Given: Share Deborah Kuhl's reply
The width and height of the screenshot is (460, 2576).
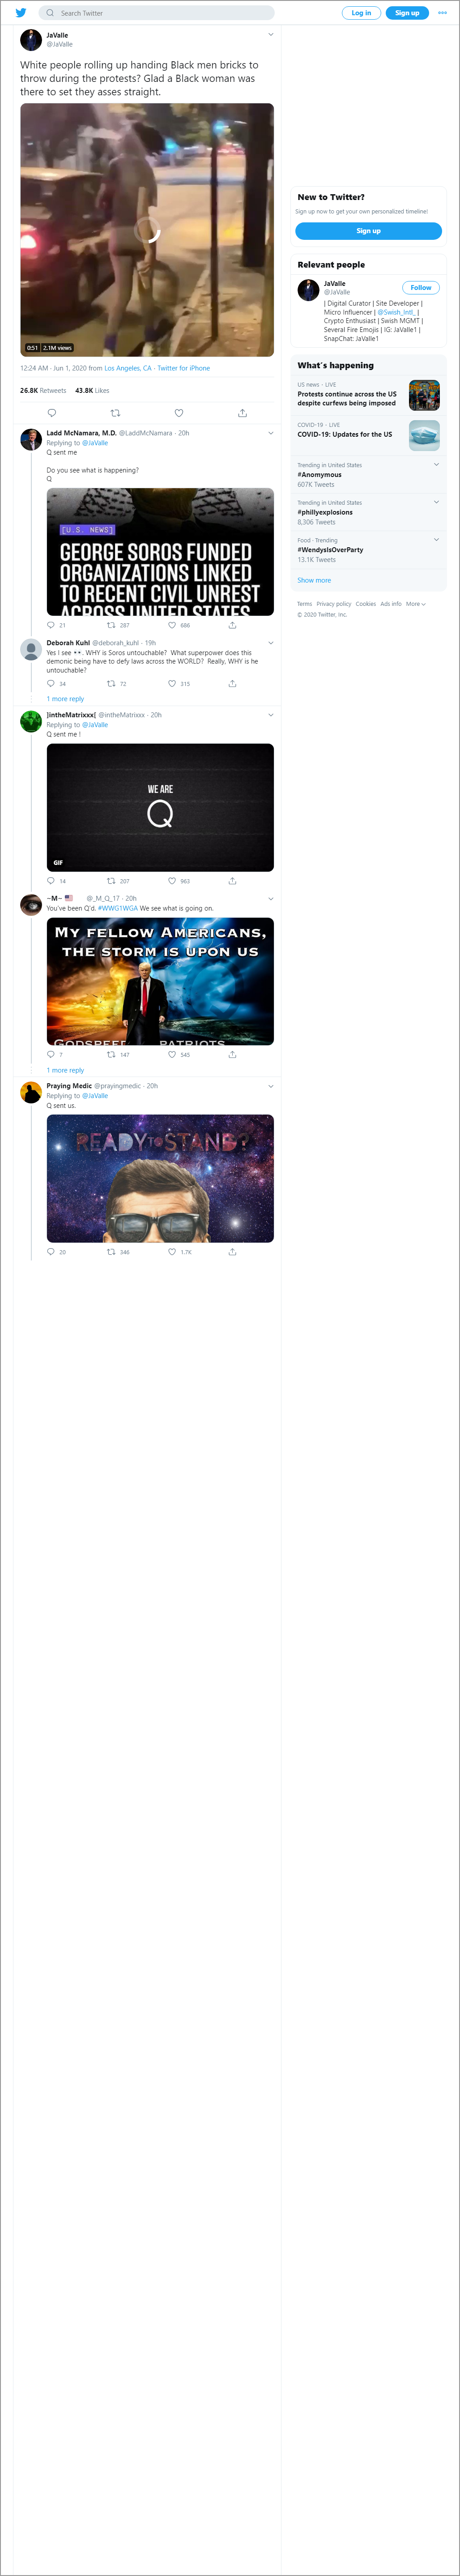Looking at the screenshot, I should pos(232,684).
